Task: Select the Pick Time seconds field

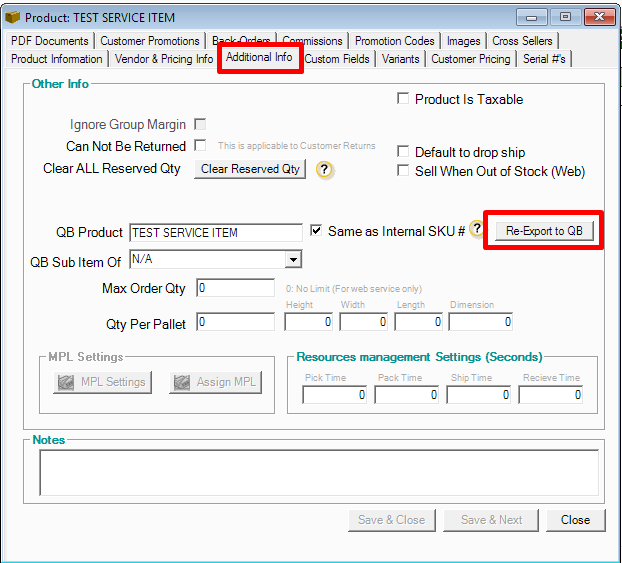Action: (x=335, y=395)
